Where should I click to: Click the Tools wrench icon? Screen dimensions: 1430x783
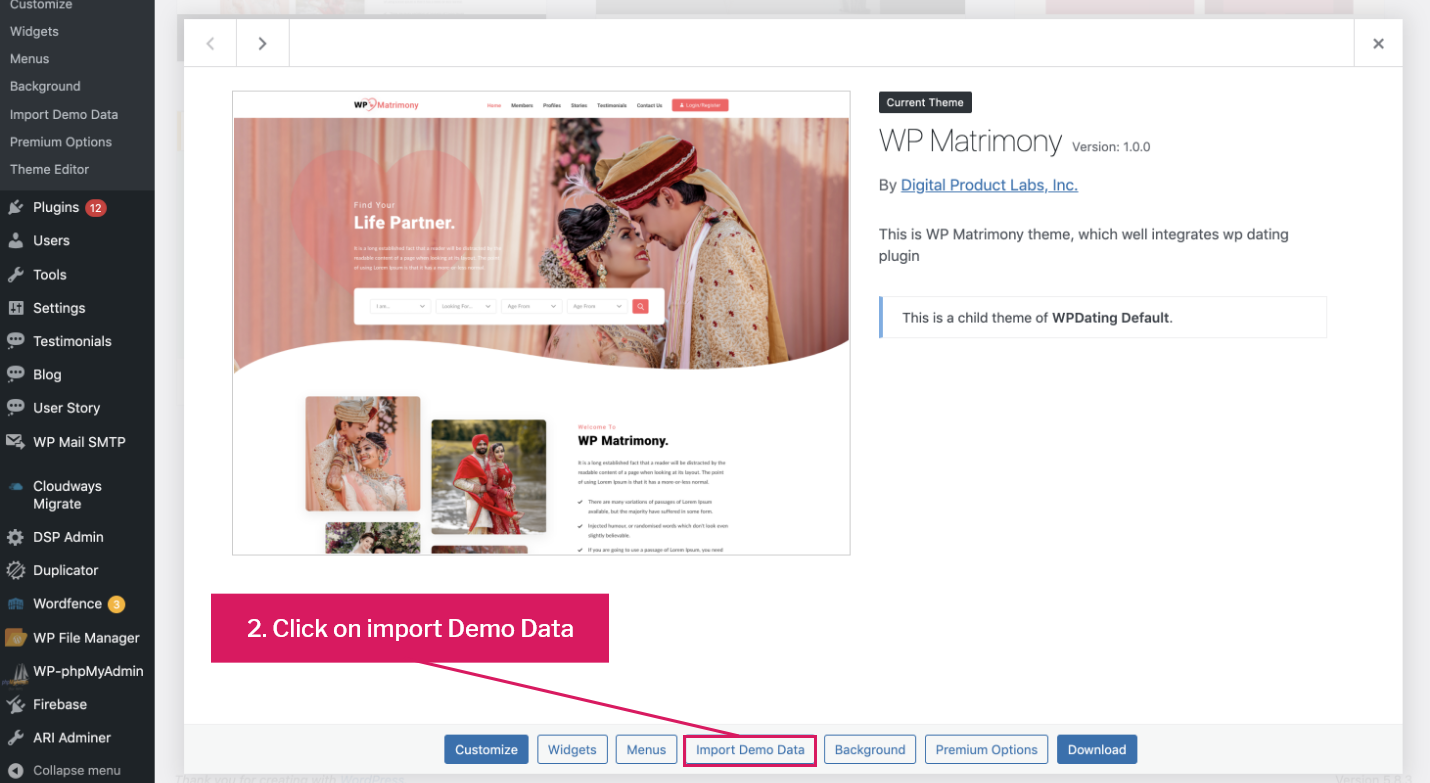pos(15,275)
